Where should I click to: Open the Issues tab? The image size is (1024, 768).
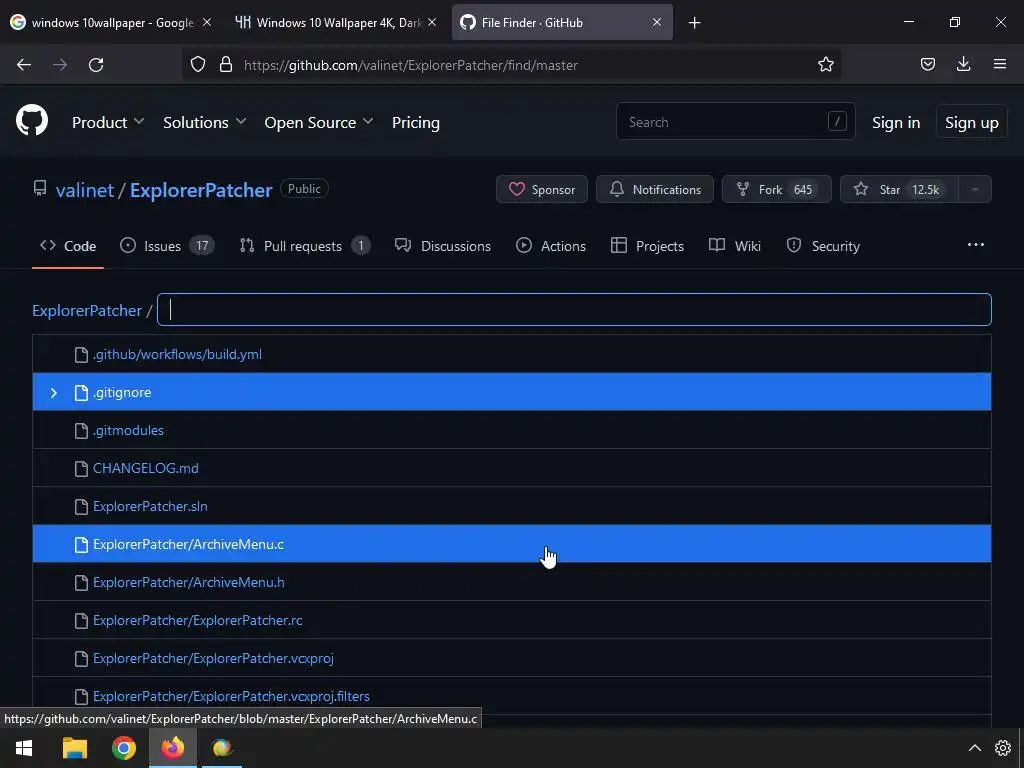(x=167, y=246)
